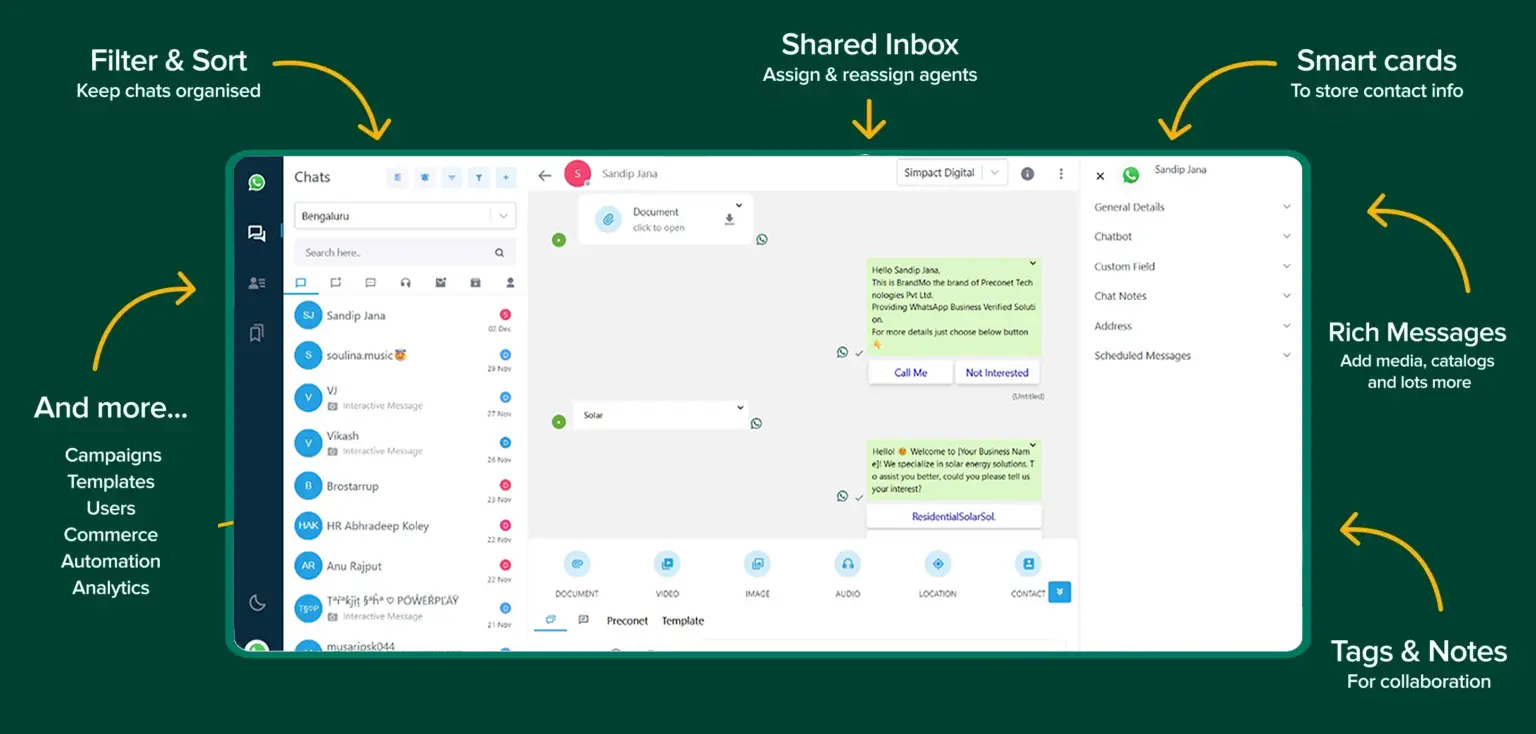The width and height of the screenshot is (1536, 734).
Task: Open the Document 'click to open' attachment
Action: pyautogui.click(x=659, y=220)
